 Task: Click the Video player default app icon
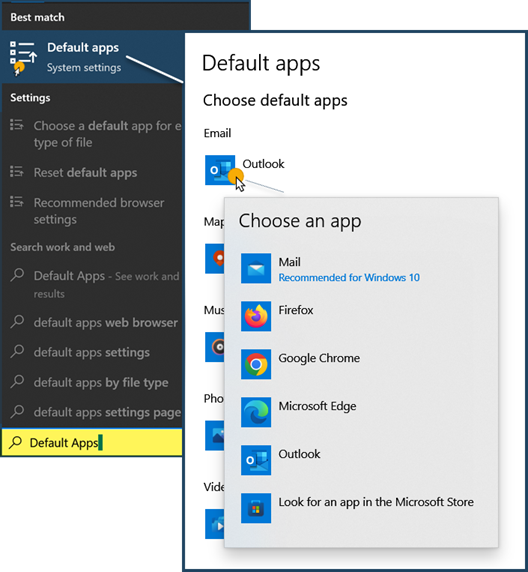tap(215, 524)
